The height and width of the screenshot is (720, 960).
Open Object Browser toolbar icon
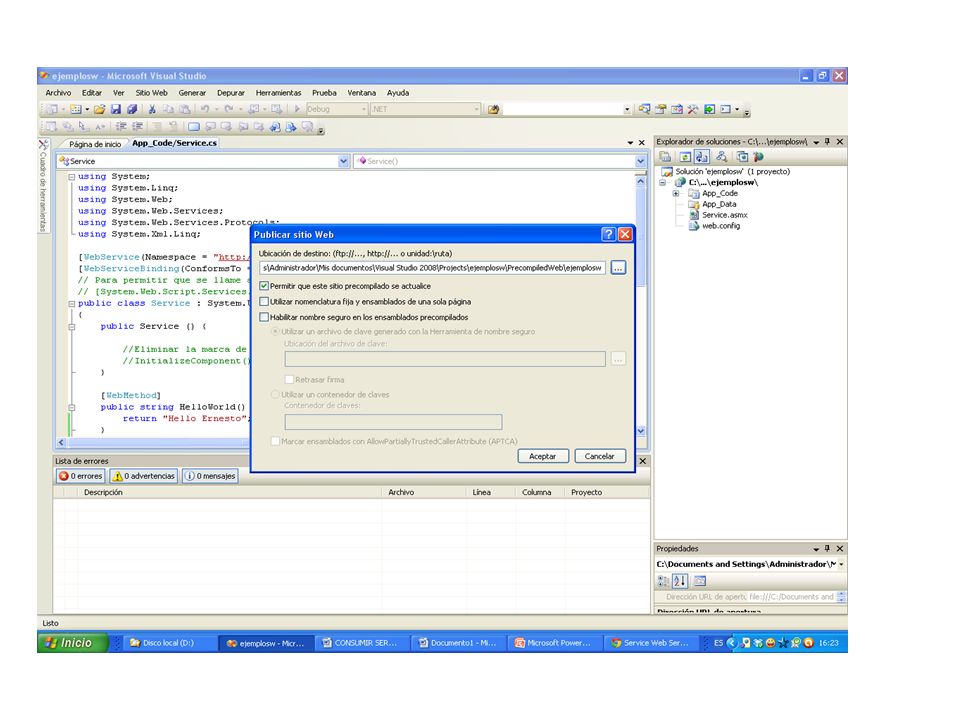[677, 109]
